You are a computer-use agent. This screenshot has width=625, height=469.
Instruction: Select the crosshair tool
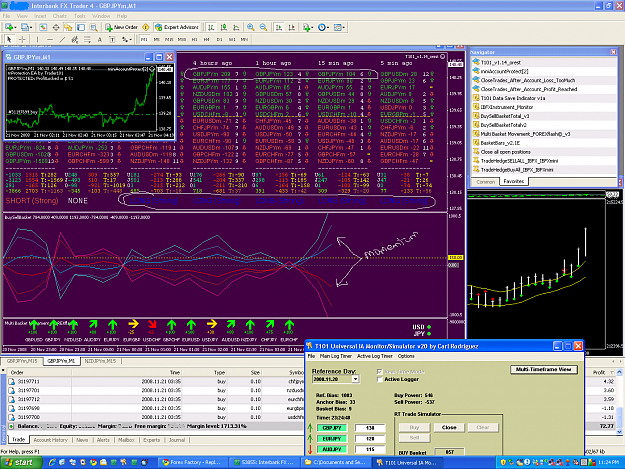click(x=22, y=39)
